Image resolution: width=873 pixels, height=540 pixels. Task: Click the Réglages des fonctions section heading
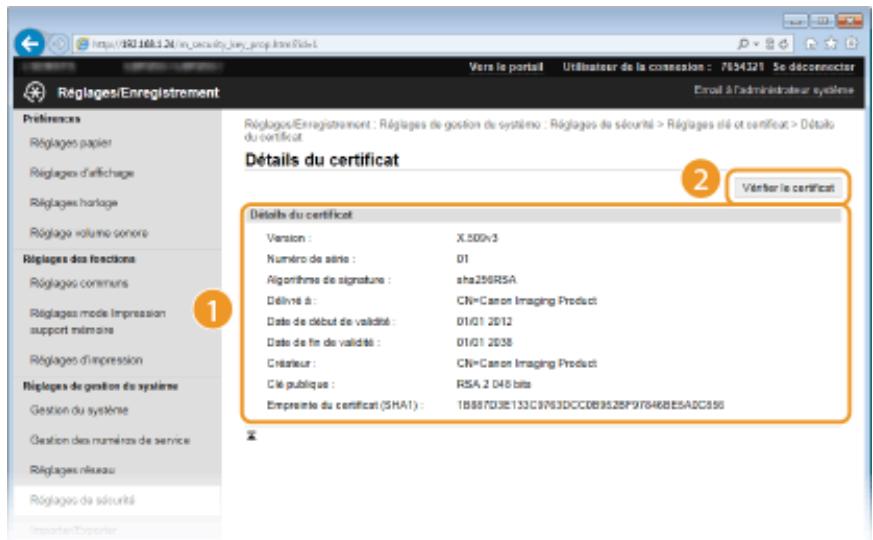79,259
